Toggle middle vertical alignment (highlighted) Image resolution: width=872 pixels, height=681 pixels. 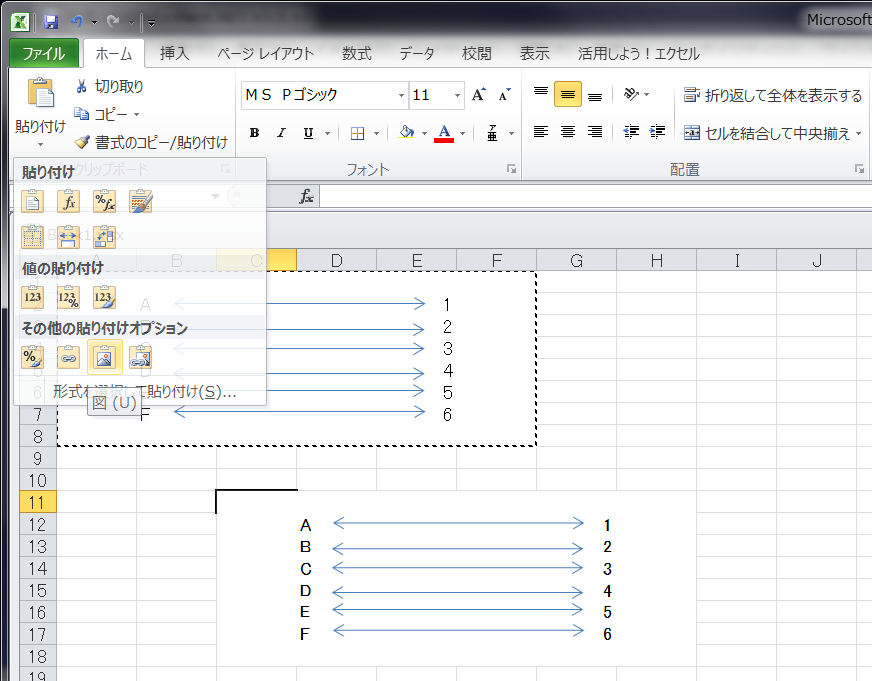[568, 93]
